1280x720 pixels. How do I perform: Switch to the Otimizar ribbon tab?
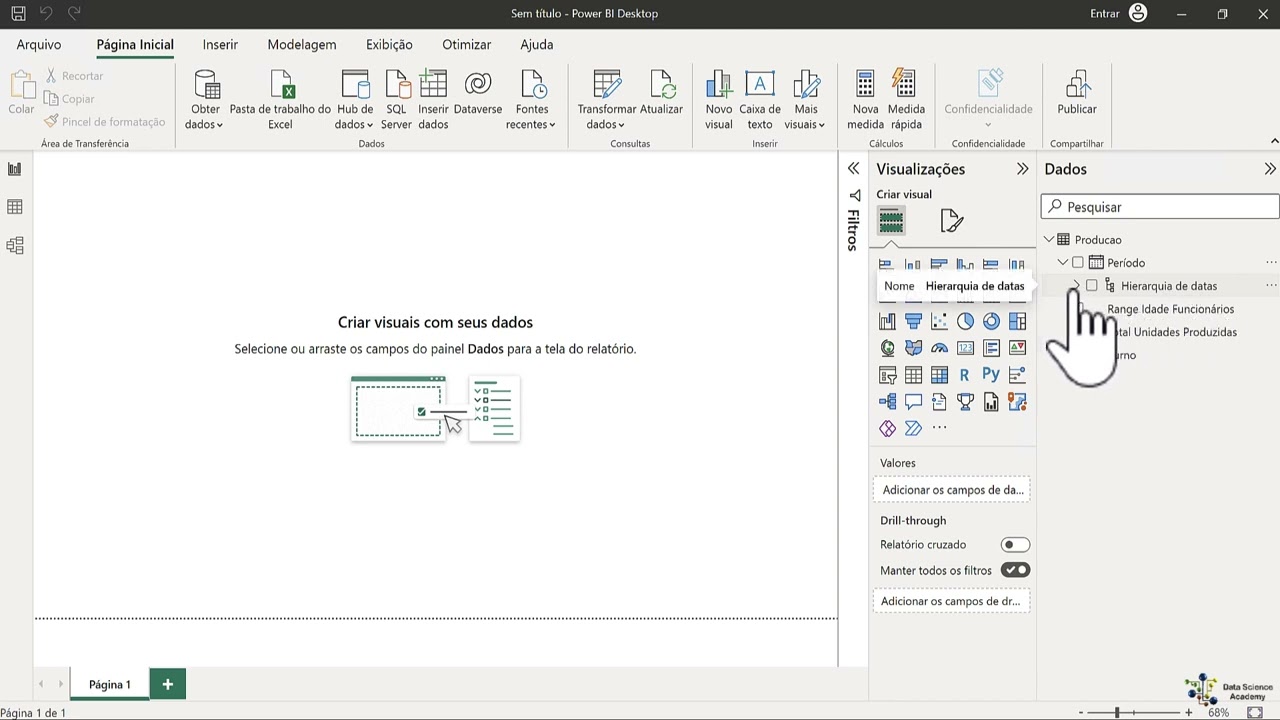tap(466, 45)
